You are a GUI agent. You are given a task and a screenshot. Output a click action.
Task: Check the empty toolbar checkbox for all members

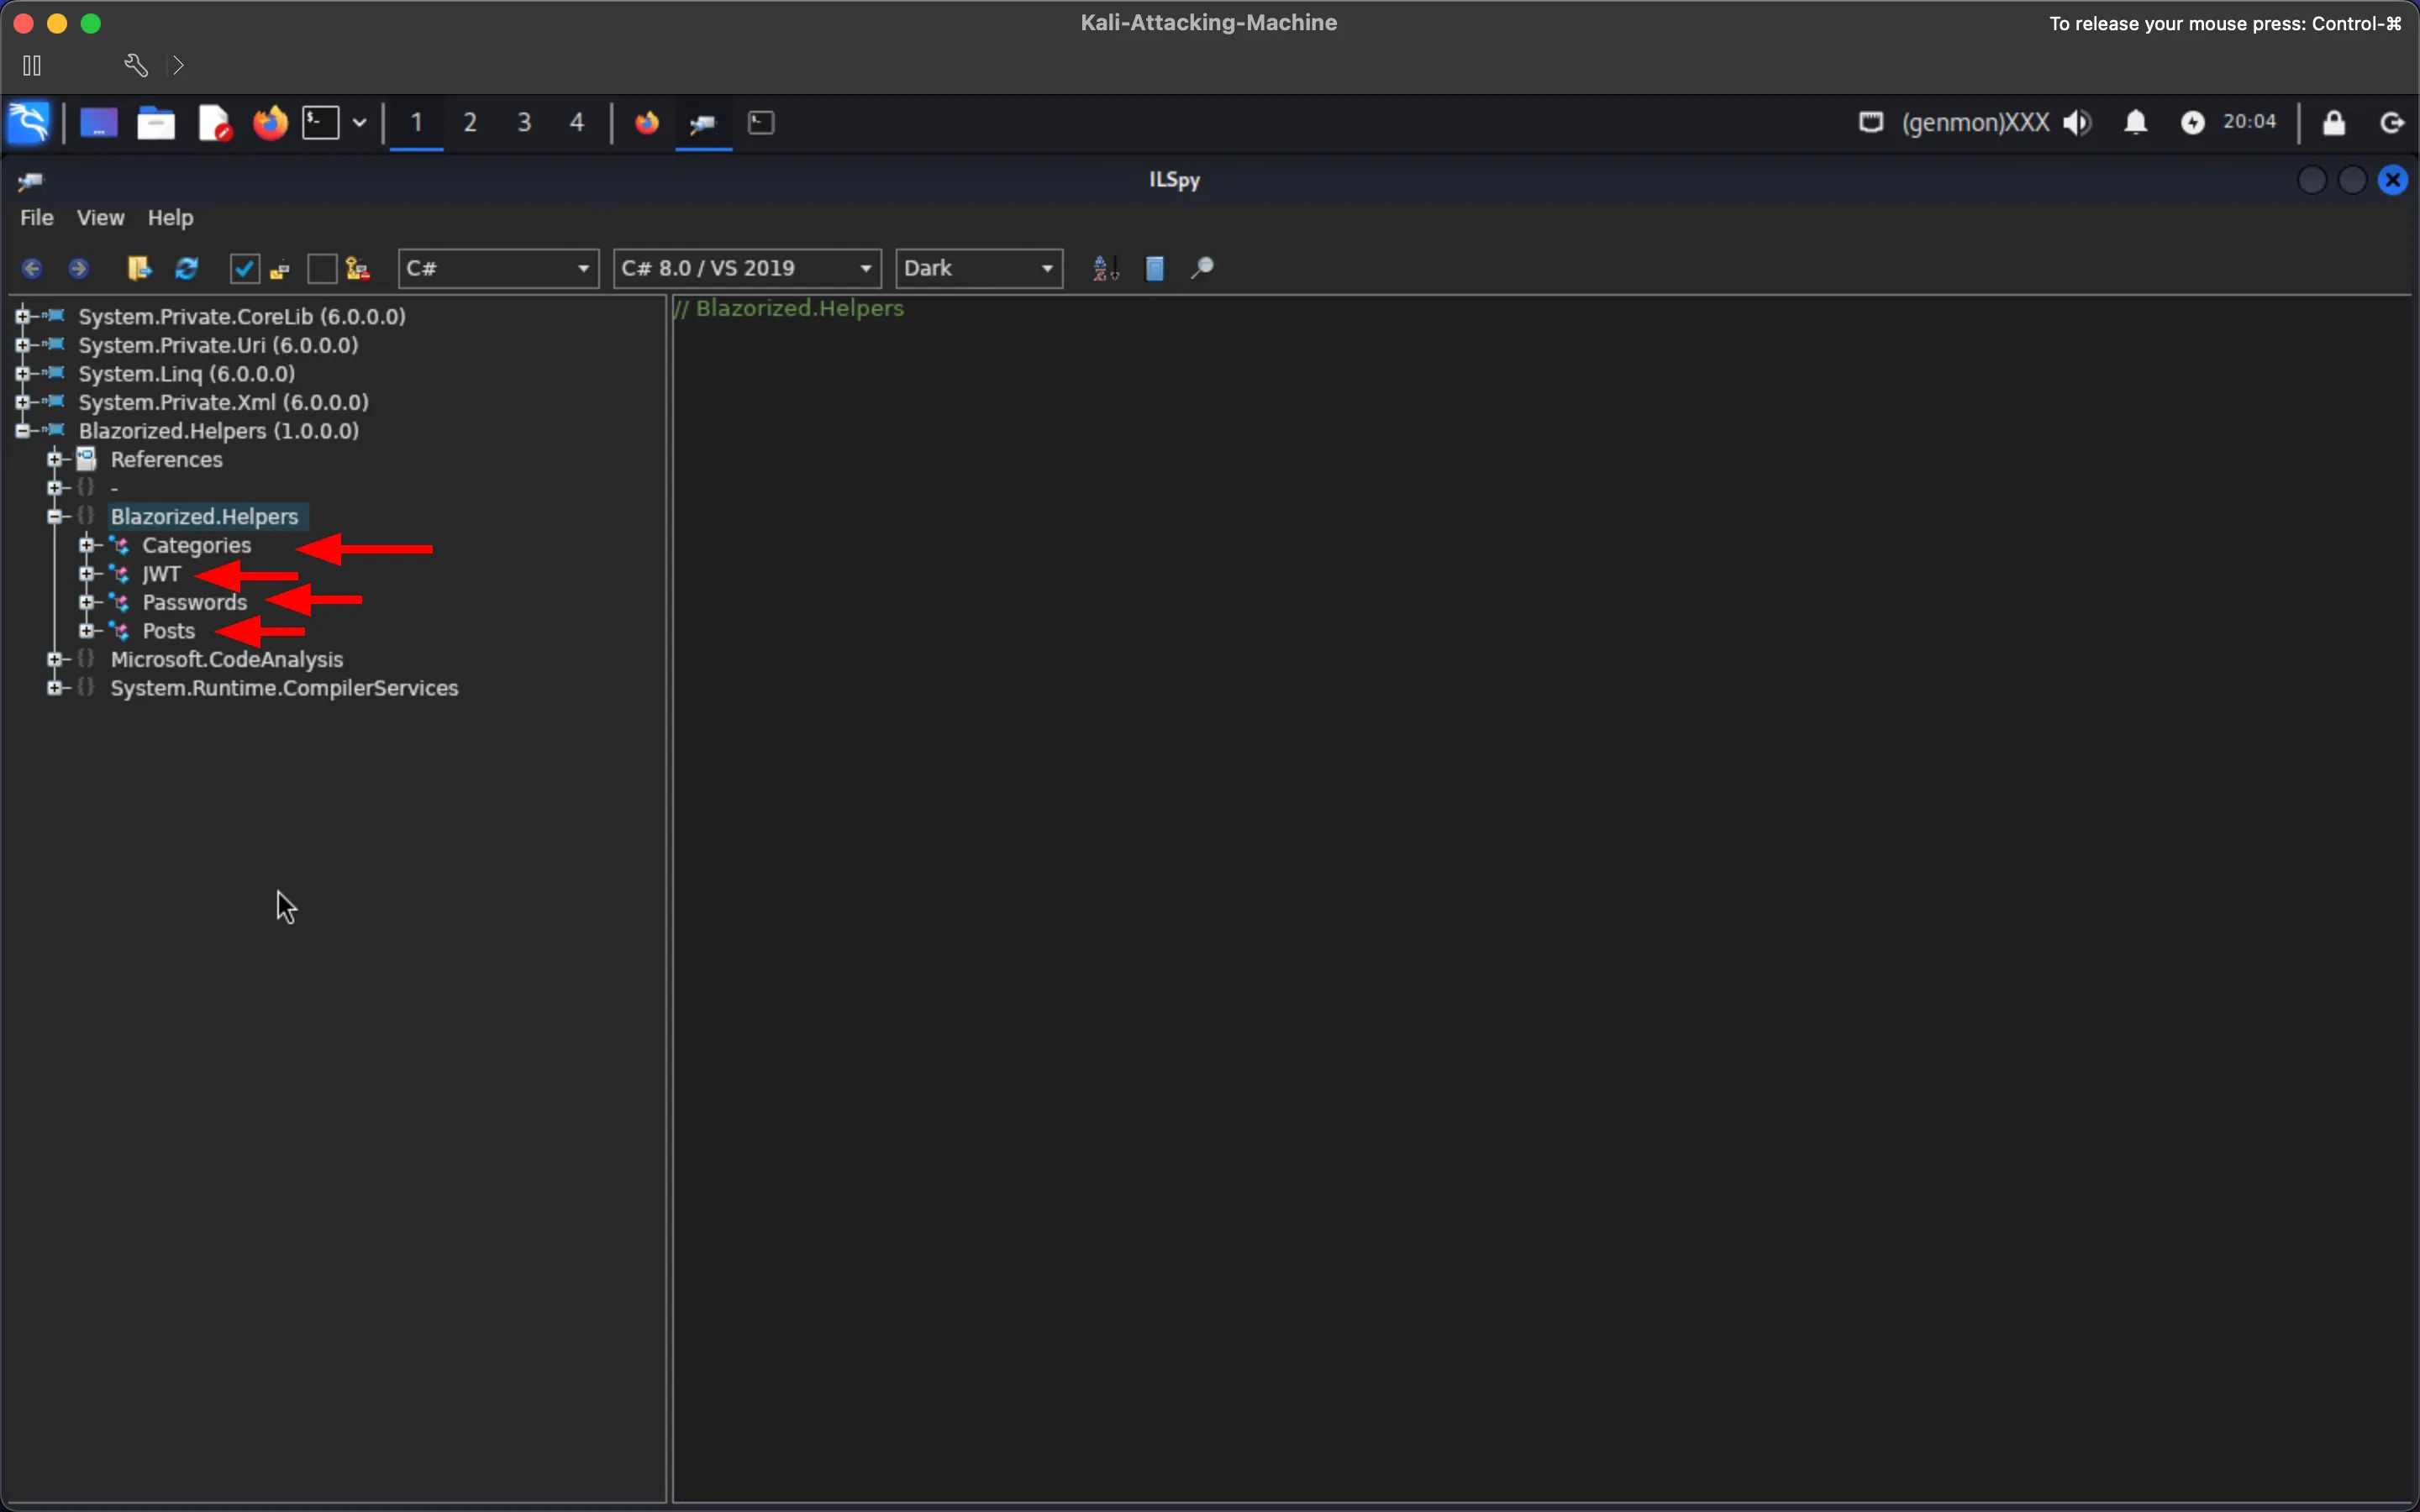tap(322, 268)
